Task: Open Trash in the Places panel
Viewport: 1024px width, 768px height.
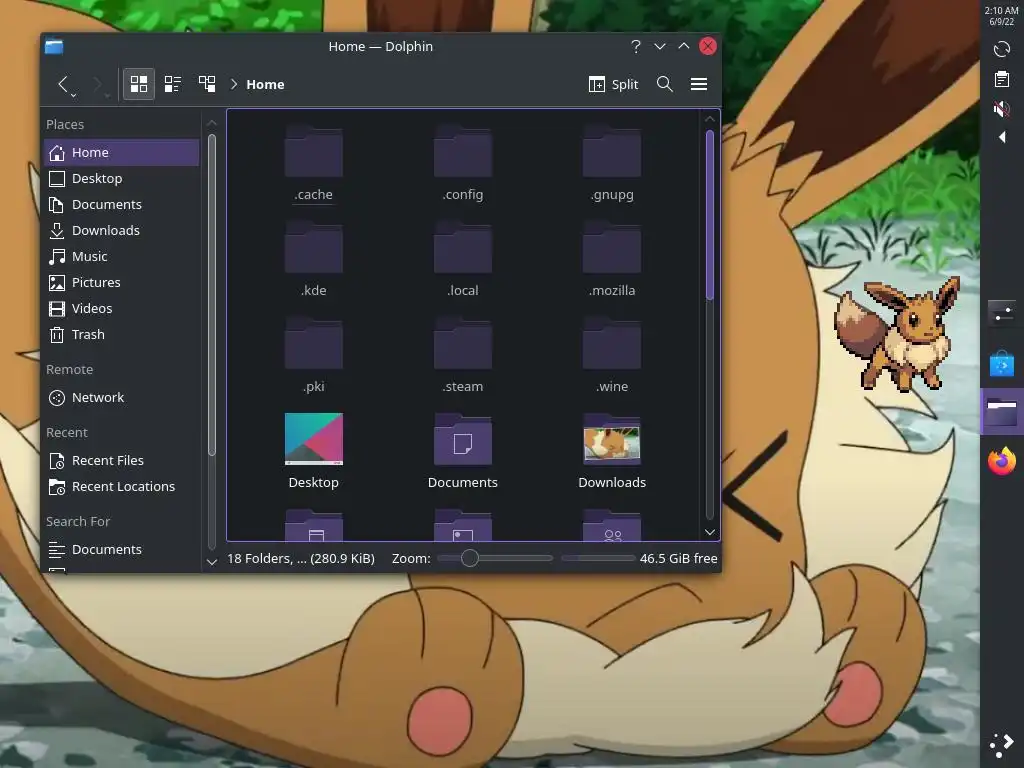Action: pyautogui.click(x=121, y=334)
